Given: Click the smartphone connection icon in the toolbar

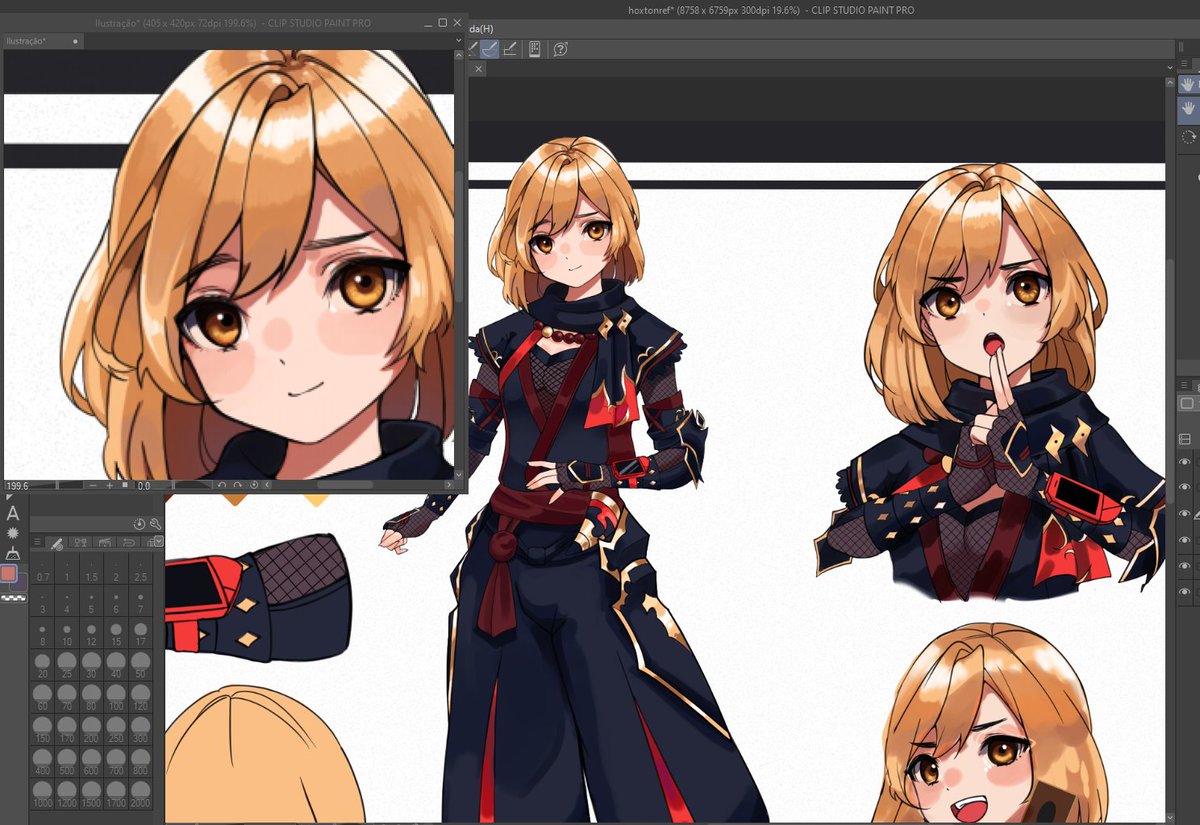Looking at the screenshot, I should coord(535,49).
